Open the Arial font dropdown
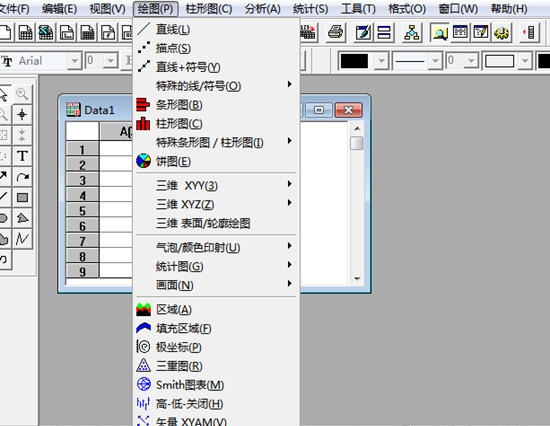Image resolution: width=550 pixels, height=426 pixels. pos(74,61)
